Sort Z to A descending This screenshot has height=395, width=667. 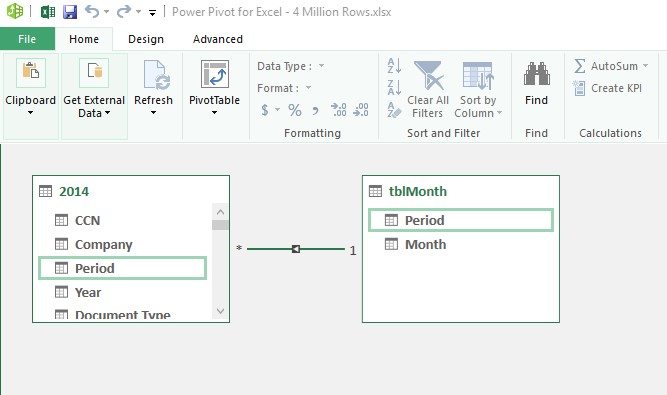(x=394, y=88)
